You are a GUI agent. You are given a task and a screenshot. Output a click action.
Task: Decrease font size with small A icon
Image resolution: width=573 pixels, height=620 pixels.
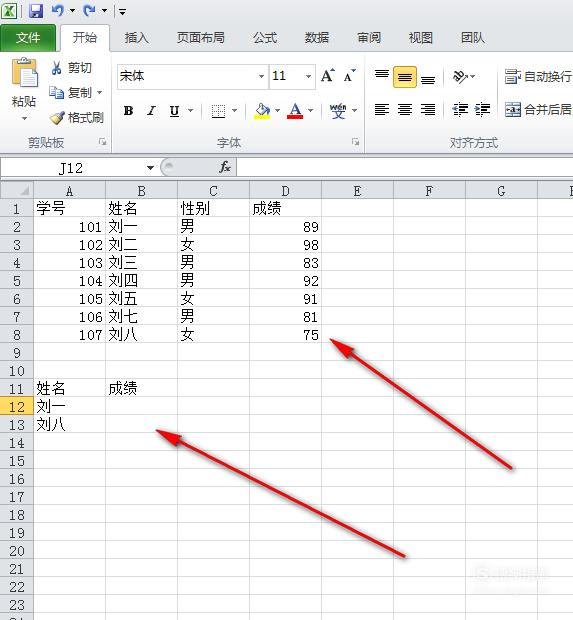click(349, 76)
